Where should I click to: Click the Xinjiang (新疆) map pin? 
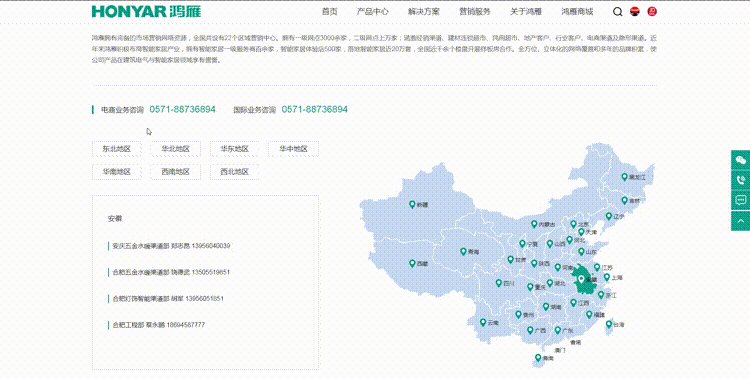412,204
